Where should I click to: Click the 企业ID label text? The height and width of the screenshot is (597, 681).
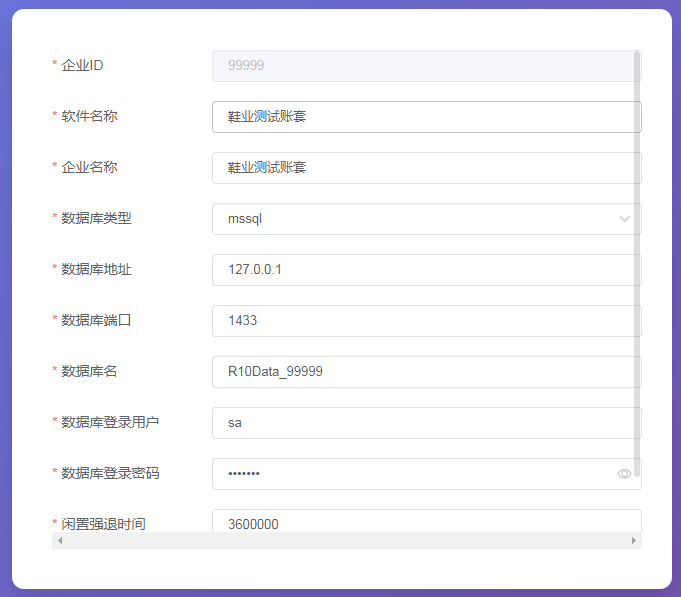[x=82, y=65]
